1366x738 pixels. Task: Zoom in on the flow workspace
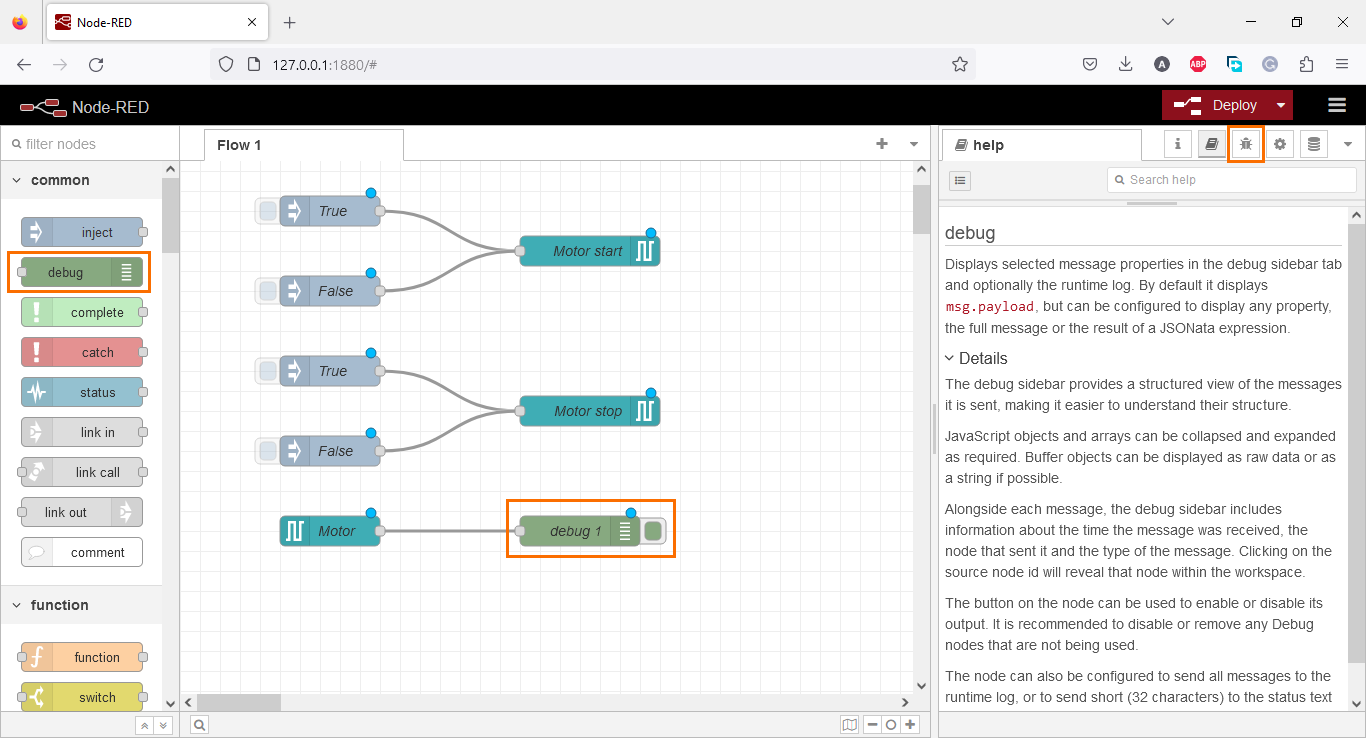tap(910, 724)
